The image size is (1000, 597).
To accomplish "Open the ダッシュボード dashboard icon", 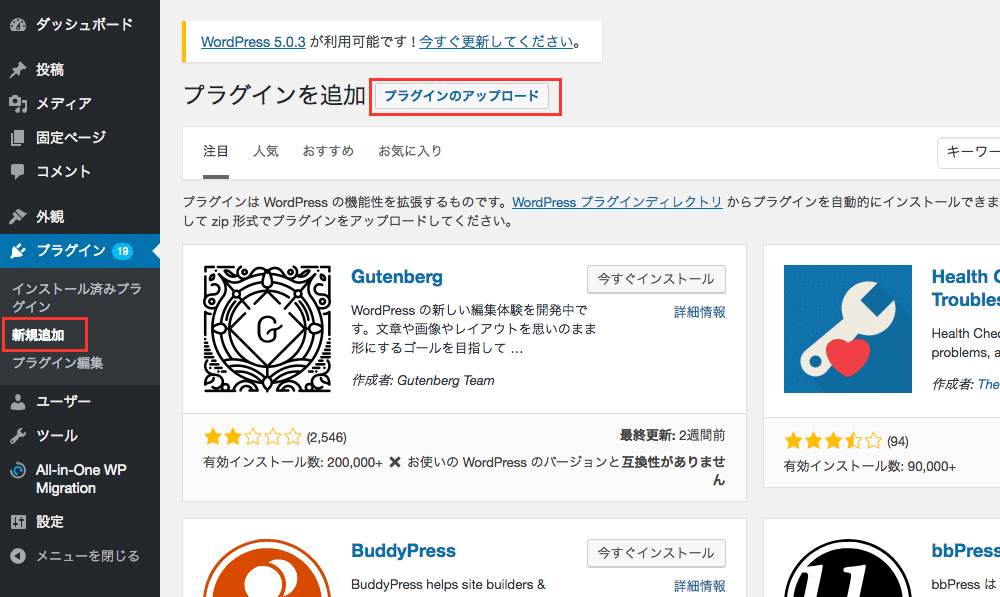I will (18, 25).
